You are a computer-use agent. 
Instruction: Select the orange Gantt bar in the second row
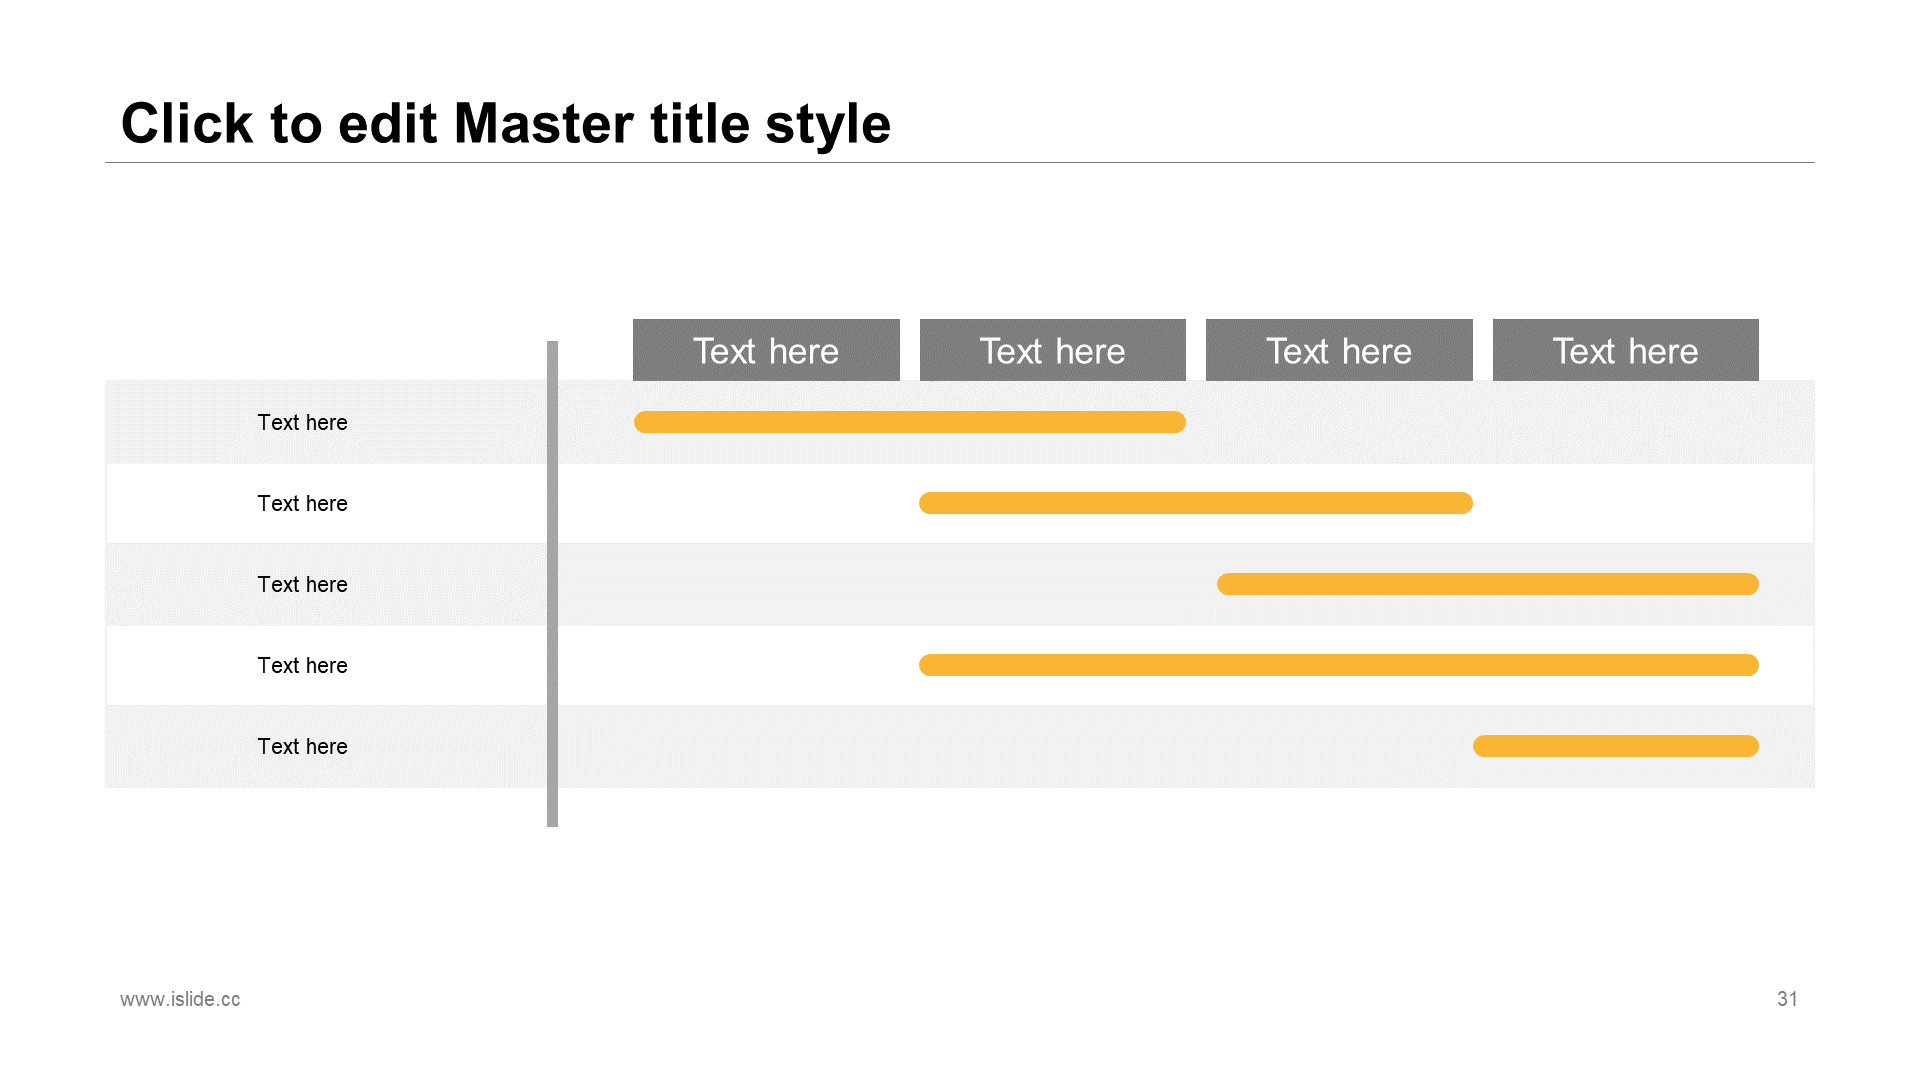(1196, 503)
